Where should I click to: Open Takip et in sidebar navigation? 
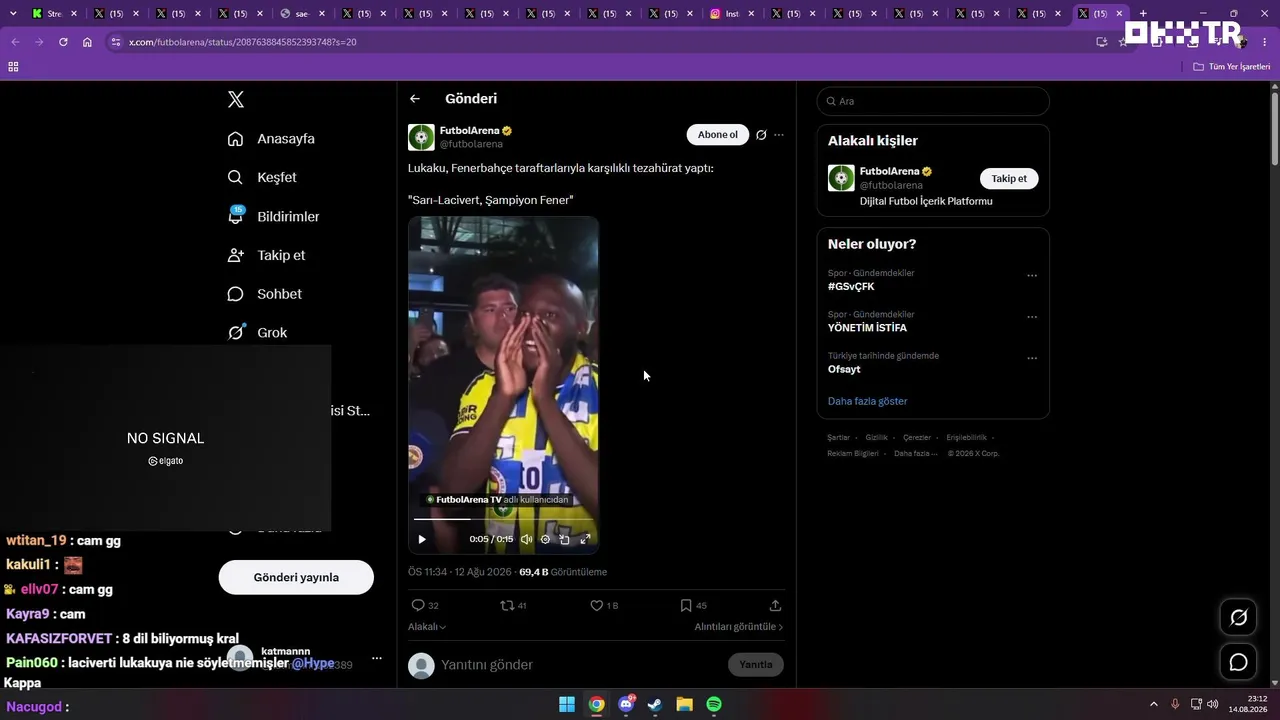266,255
